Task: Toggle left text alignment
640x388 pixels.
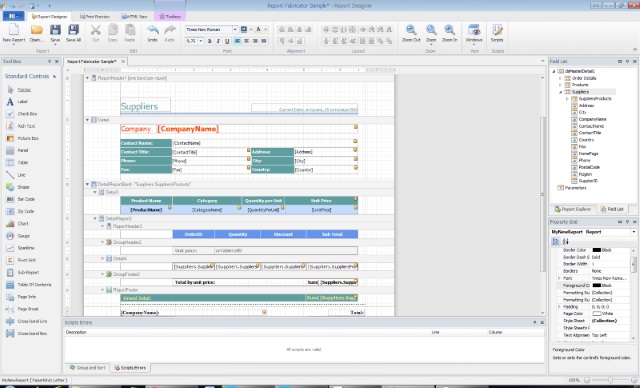Action: pos(237,41)
